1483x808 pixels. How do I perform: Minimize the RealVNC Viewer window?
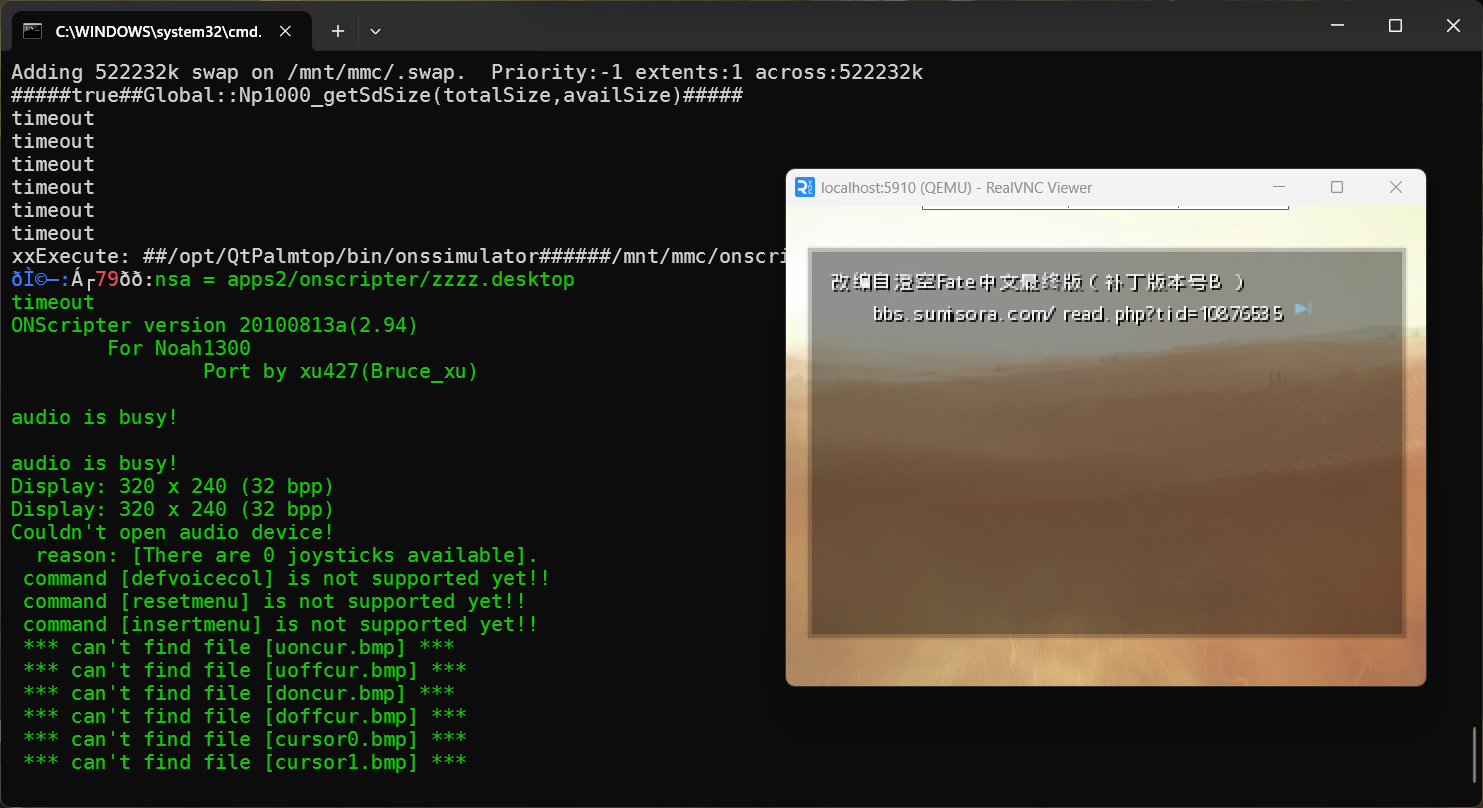pyautogui.click(x=1279, y=187)
